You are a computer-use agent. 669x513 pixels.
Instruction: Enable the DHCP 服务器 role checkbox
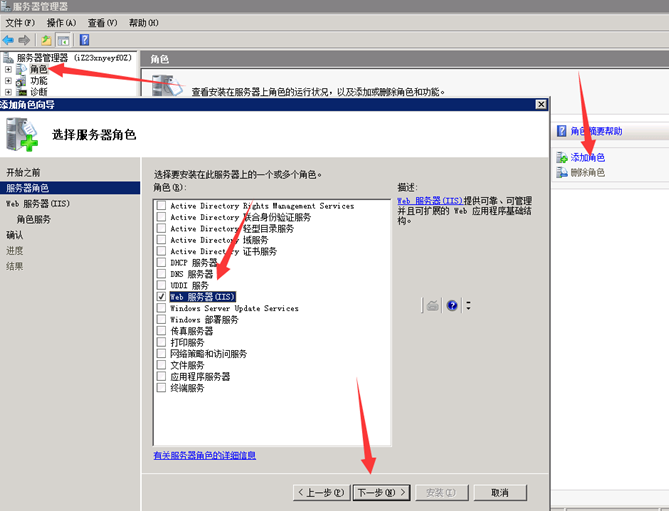161,262
